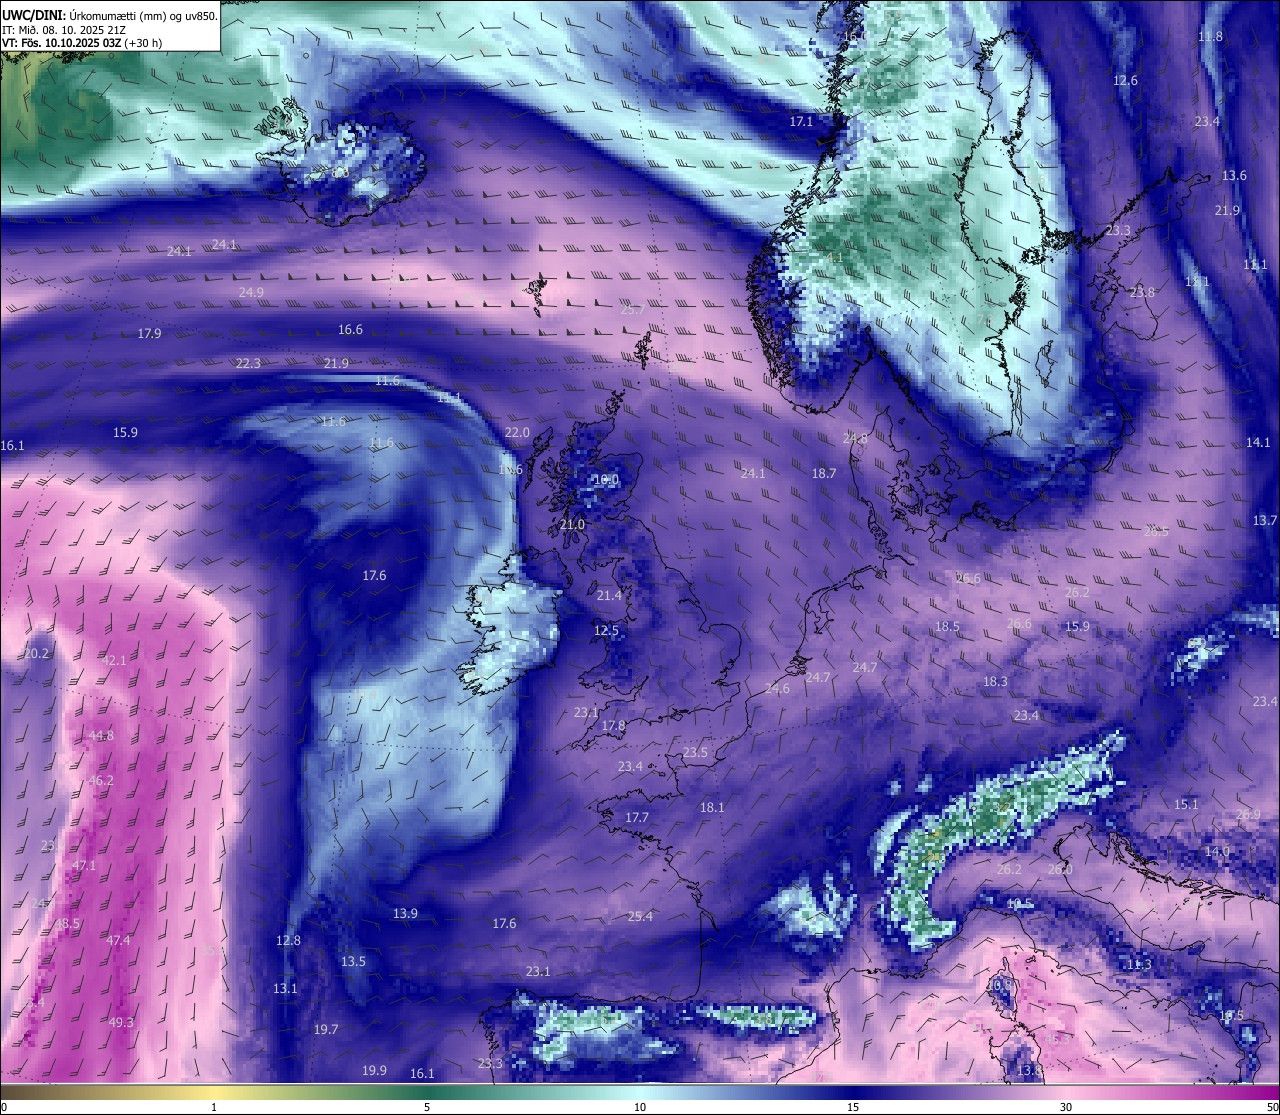Image resolution: width=1280 pixels, height=1115 pixels.
Task: Select the 42.1 value on the map
Action: 114,661
